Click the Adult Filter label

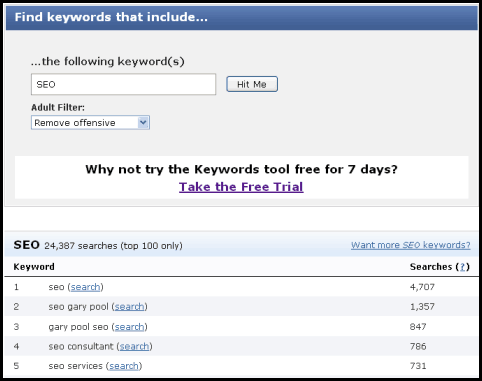coord(58,108)
